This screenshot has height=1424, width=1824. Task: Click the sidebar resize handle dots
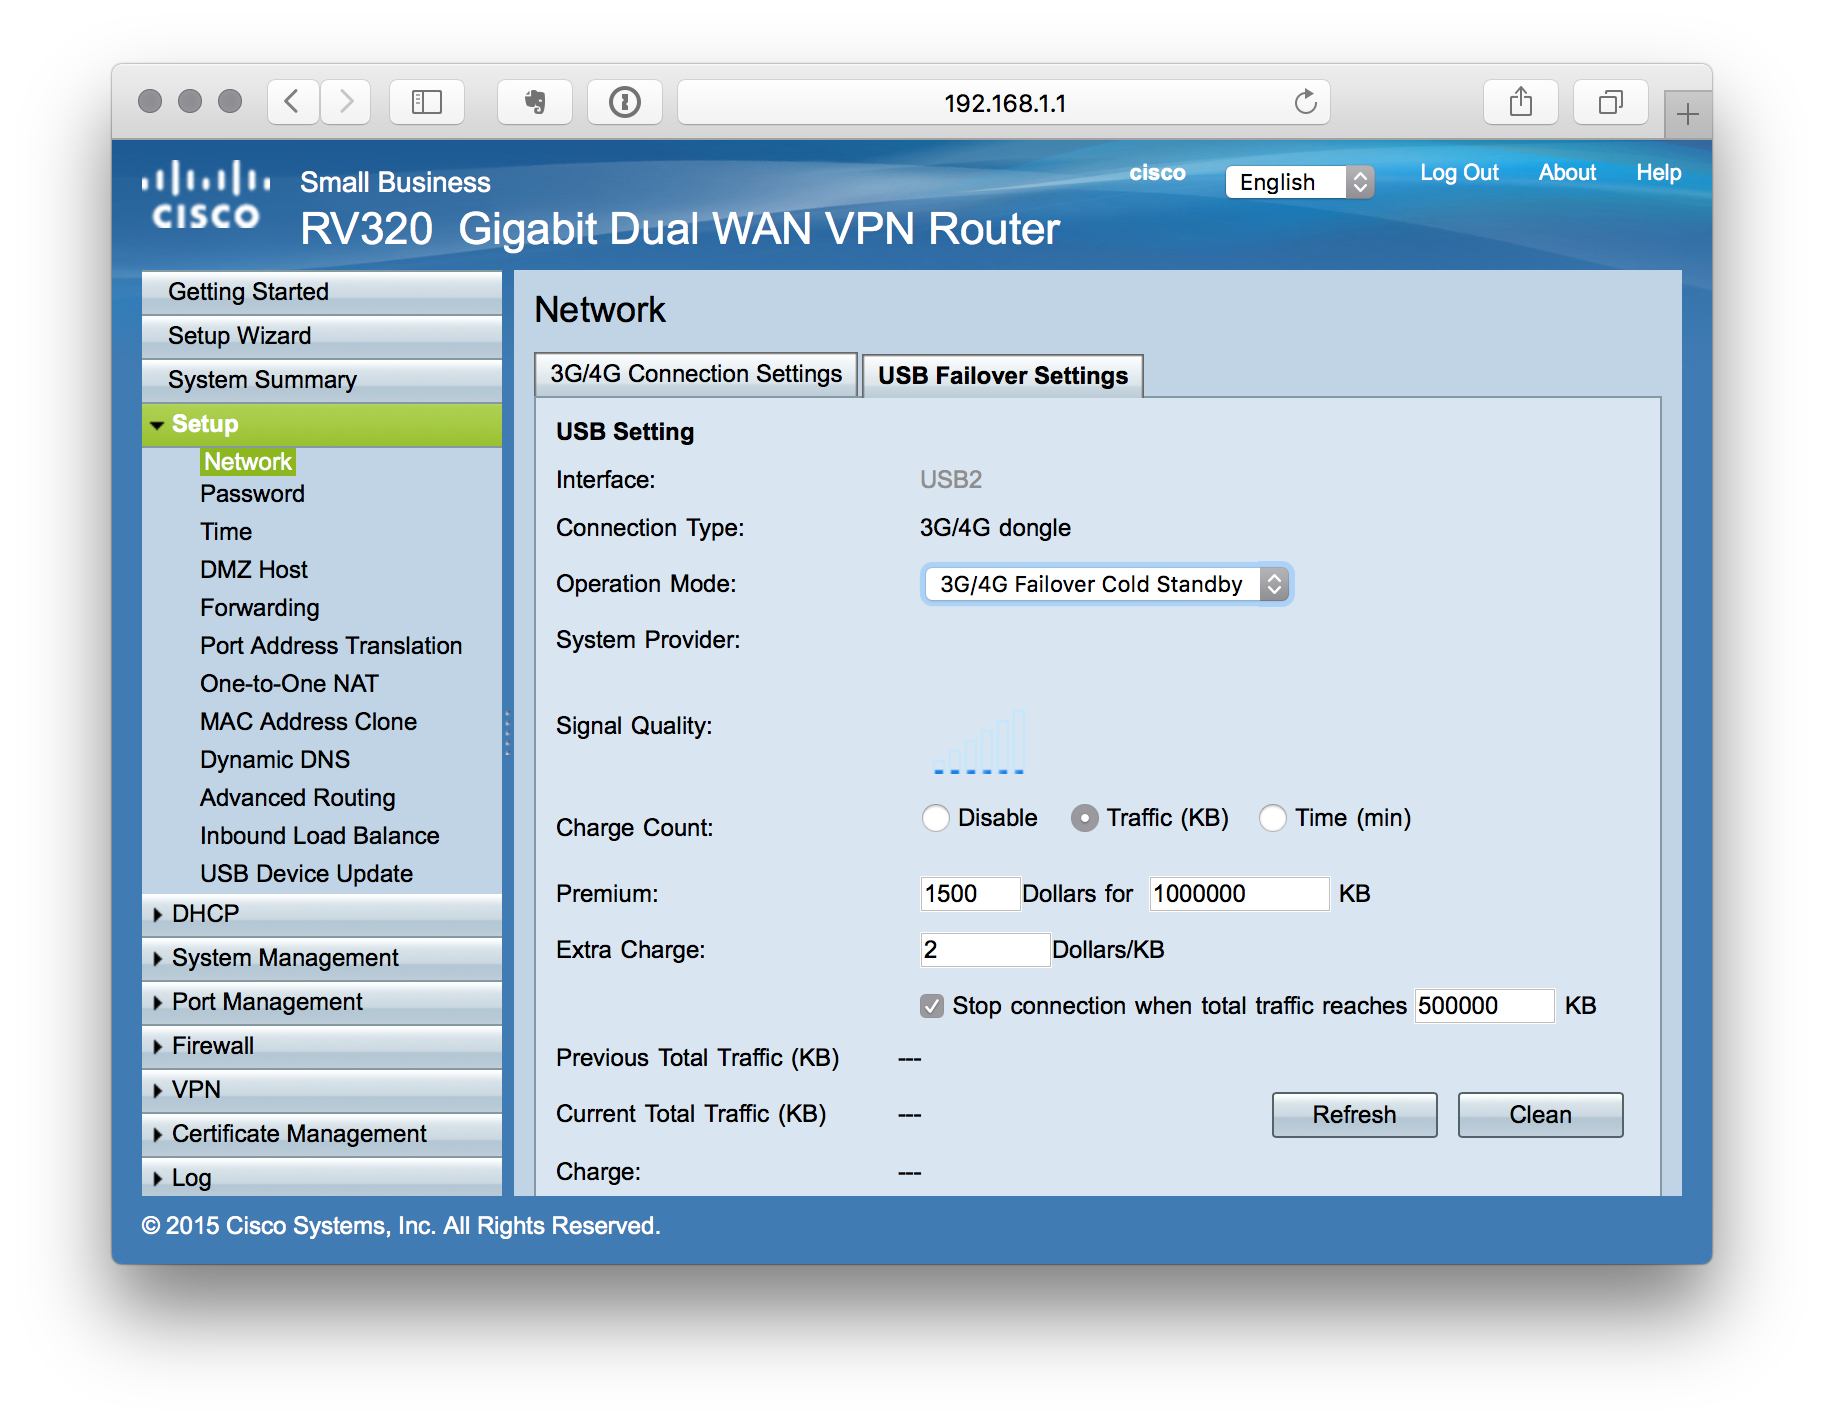pos(508,734)
